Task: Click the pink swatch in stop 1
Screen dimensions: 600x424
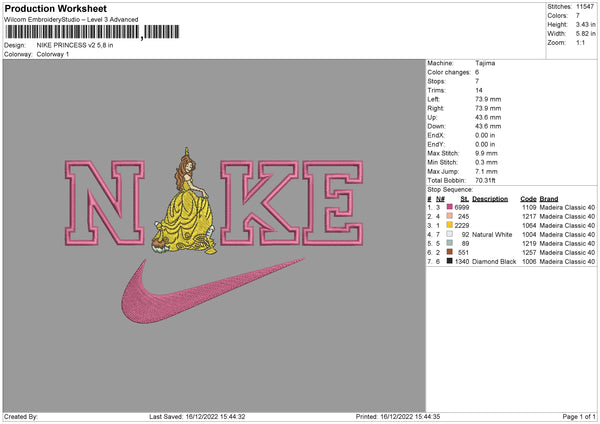Action: coord(450,207)
